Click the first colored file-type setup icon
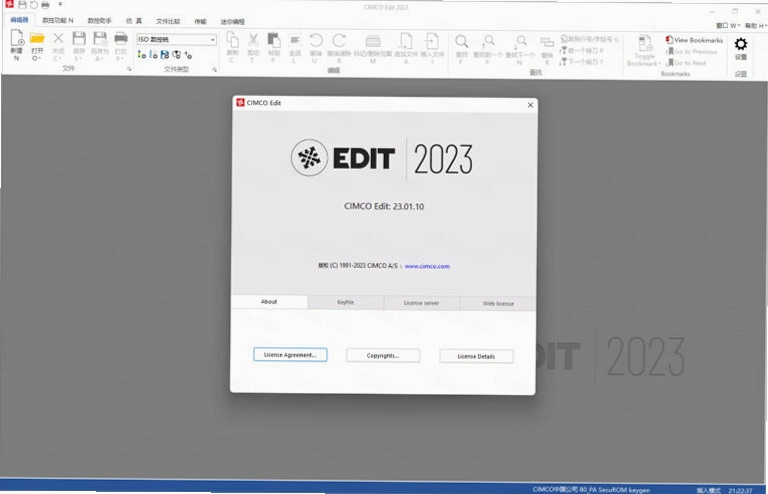 point(142,54)
